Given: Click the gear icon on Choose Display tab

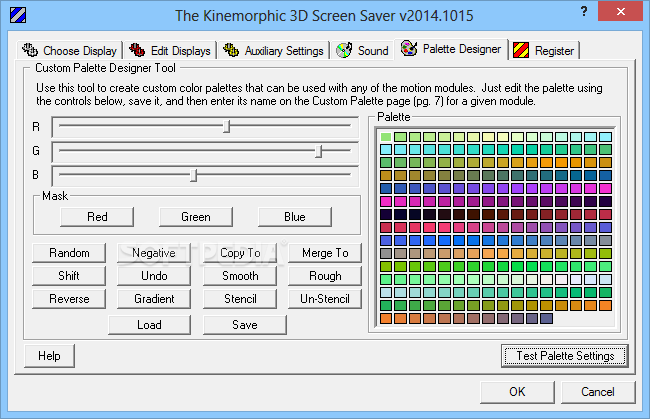Looking at the screenshot, I should (30, 50).
